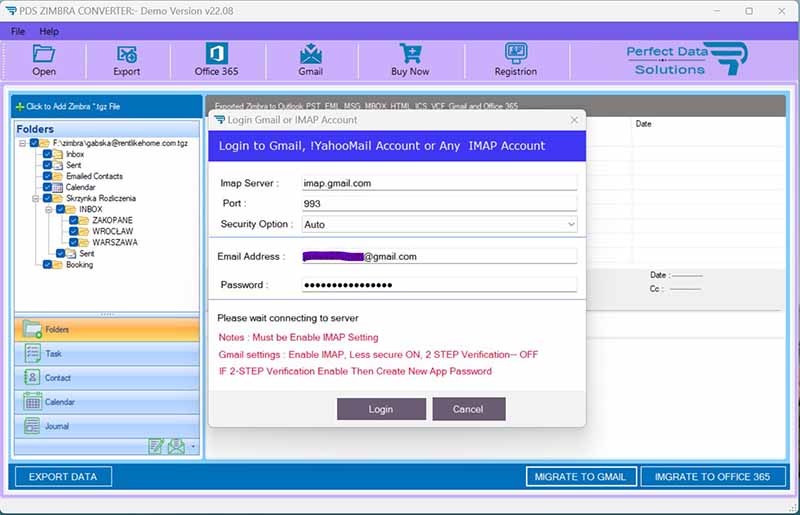Open the small dropdown arrow below Journal
800x515 pixels.
[x=193, y=447]
